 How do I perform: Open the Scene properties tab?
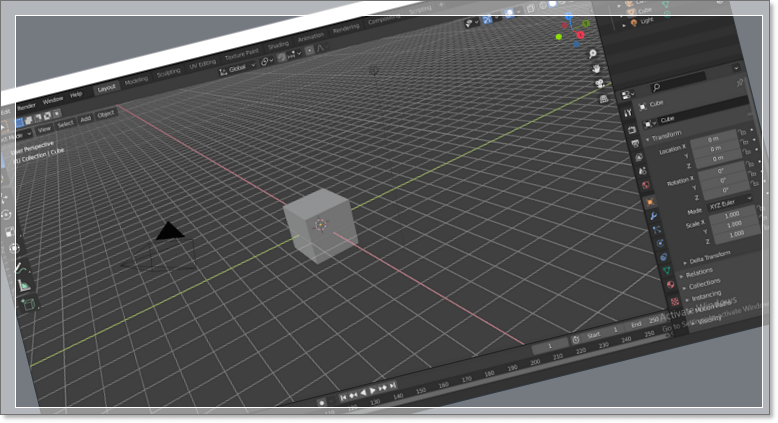[x=643, y=171]
